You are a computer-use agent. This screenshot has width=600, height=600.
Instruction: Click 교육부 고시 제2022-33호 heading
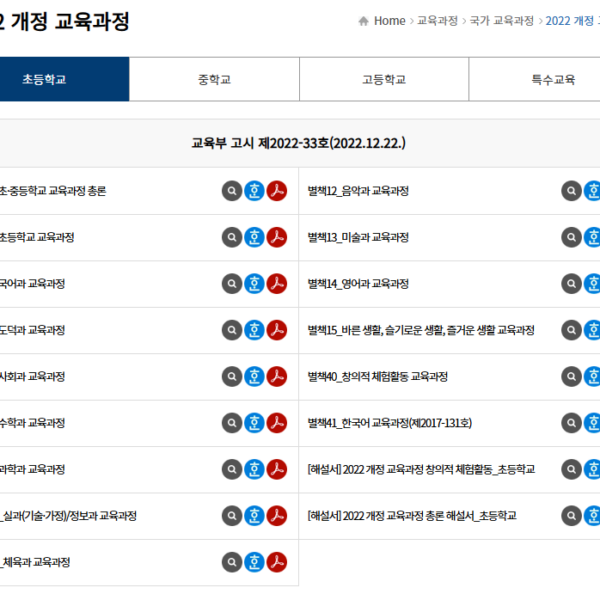(298, 143)
